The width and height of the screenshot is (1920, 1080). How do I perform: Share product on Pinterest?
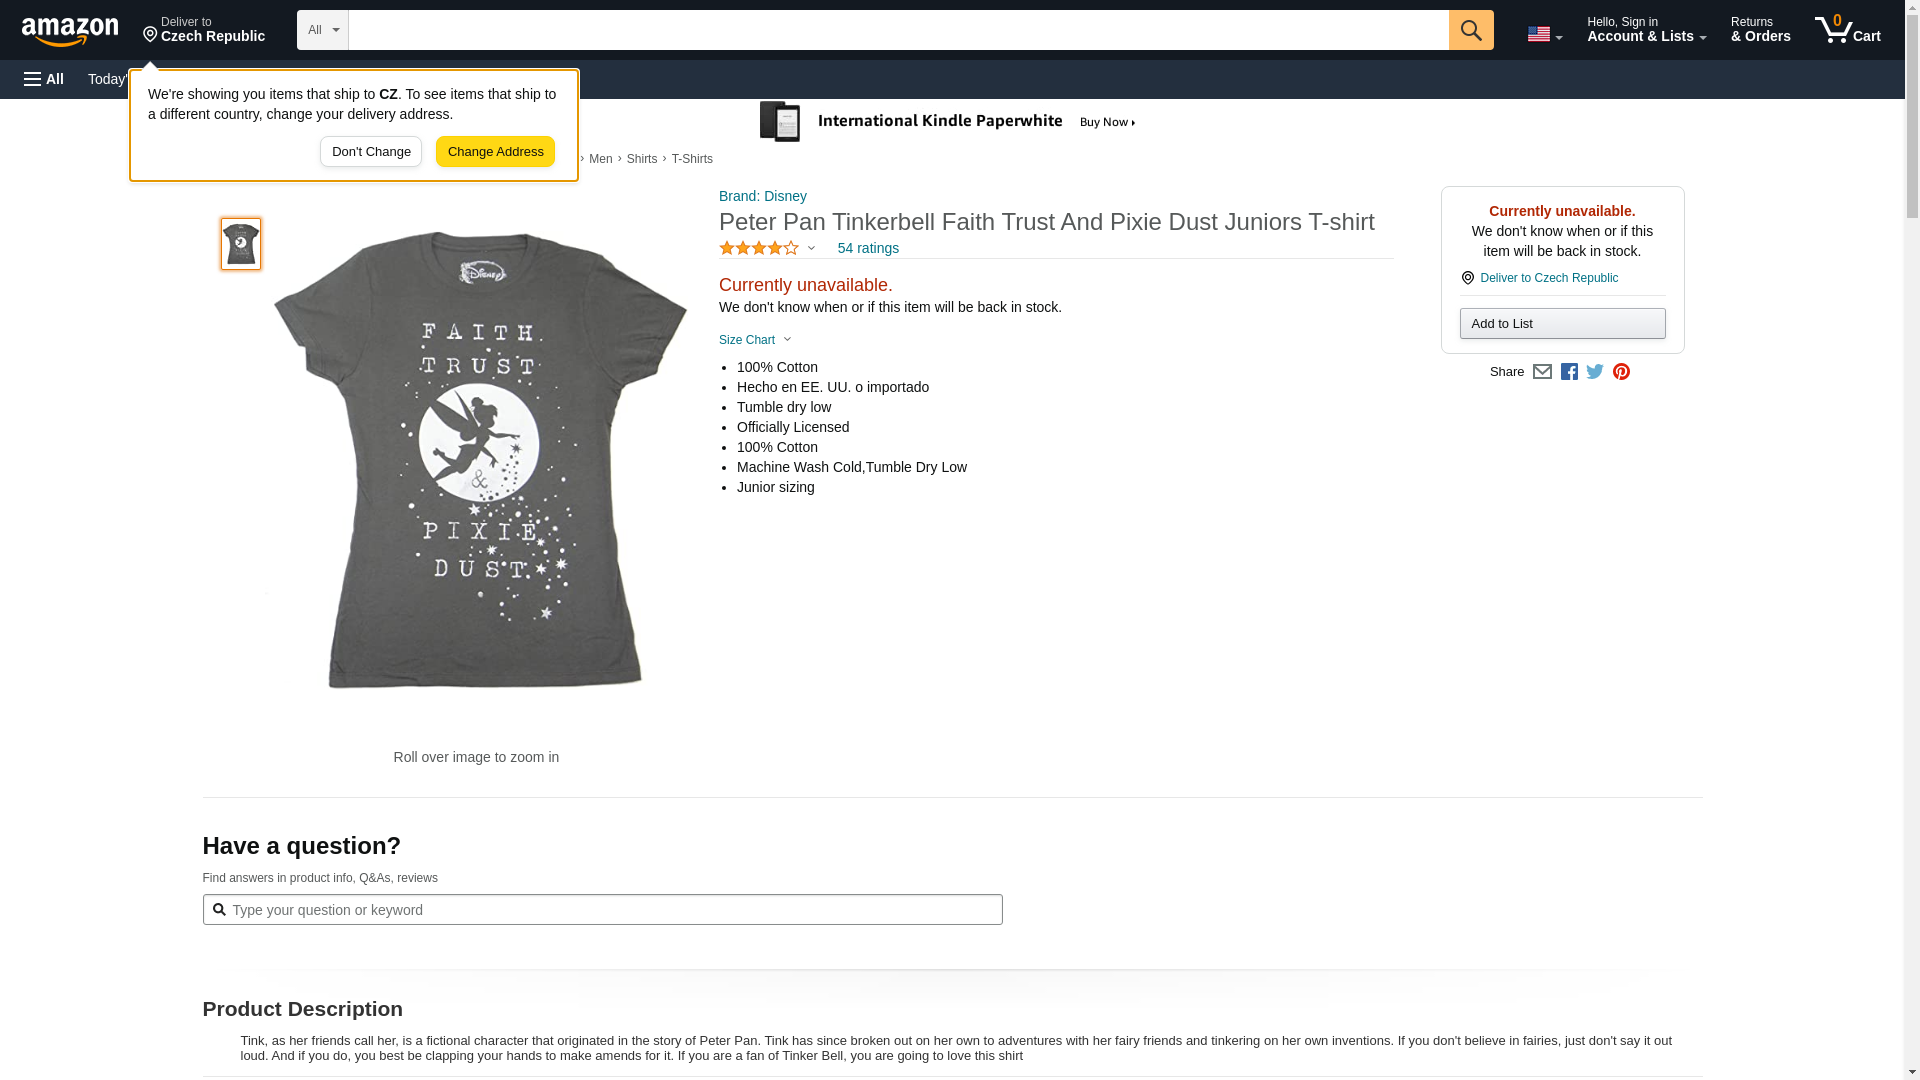pyautogui.click(x=1621, y=372)
